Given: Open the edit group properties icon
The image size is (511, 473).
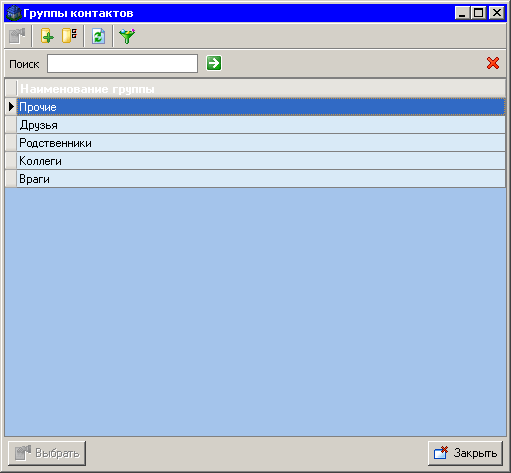Looking at the screenshot, I should pos(70,36).
